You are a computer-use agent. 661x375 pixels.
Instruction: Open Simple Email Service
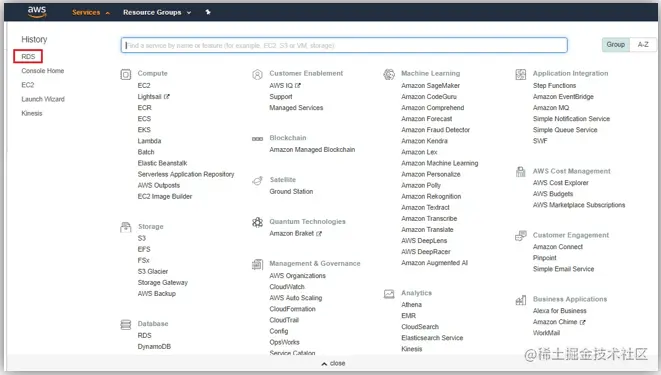point(564,269)
